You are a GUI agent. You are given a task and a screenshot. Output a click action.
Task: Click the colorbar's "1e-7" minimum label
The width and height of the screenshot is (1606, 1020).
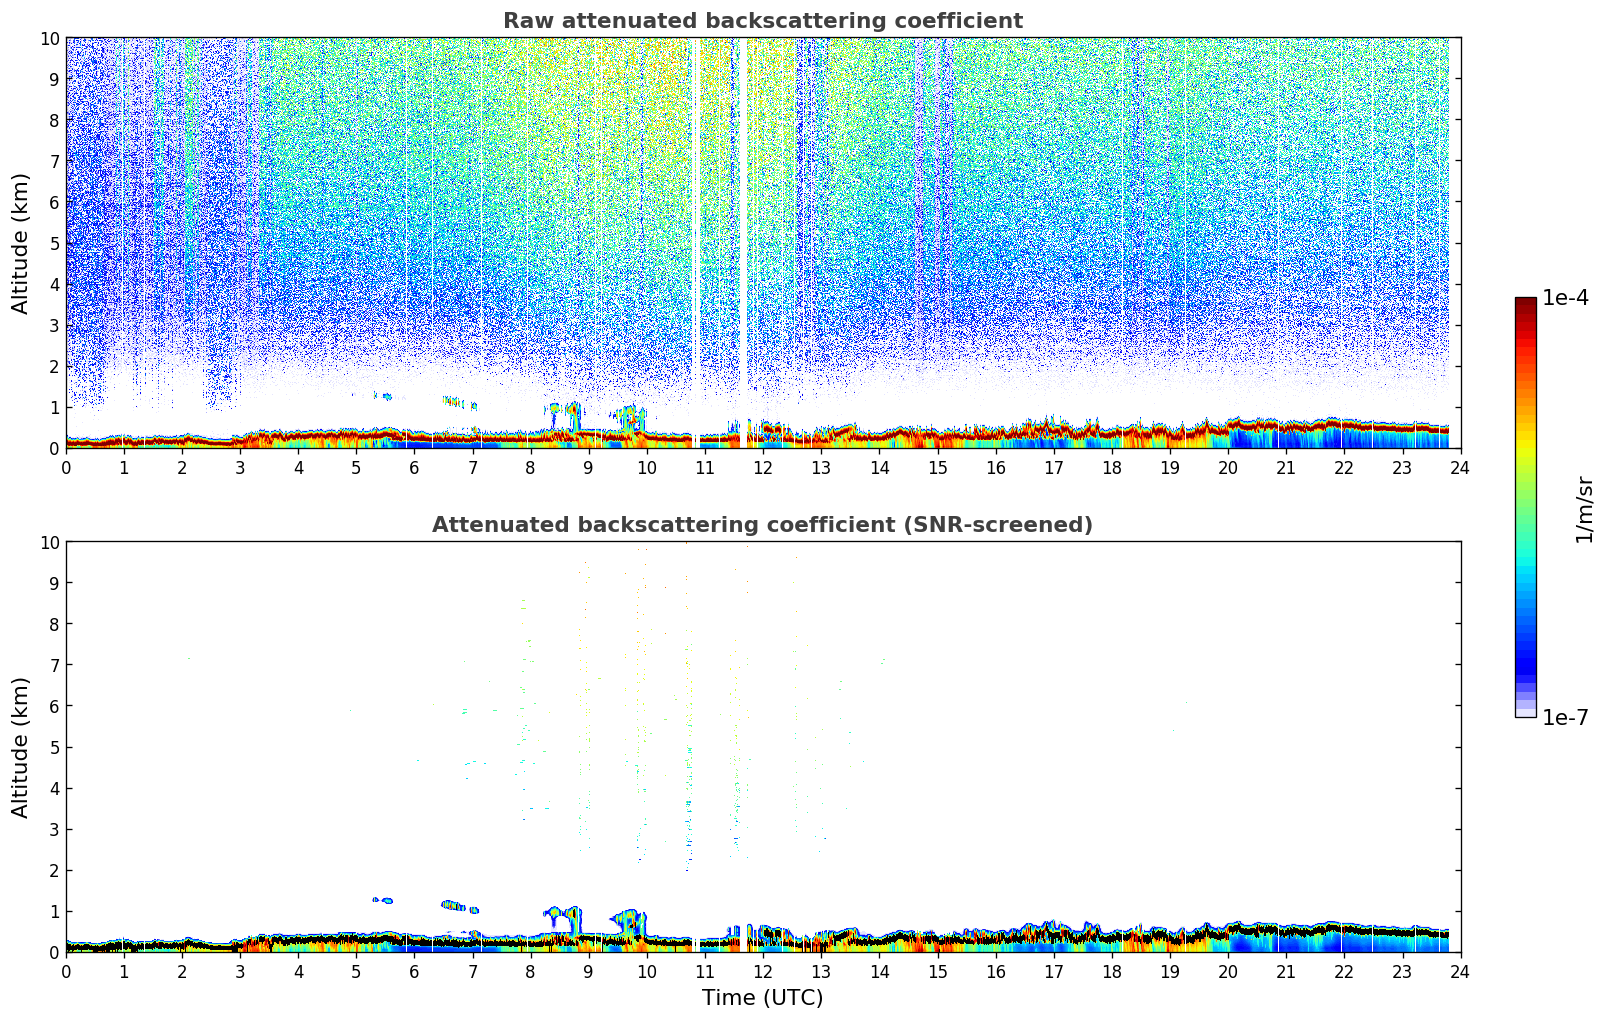click(x=1565, y=717)
